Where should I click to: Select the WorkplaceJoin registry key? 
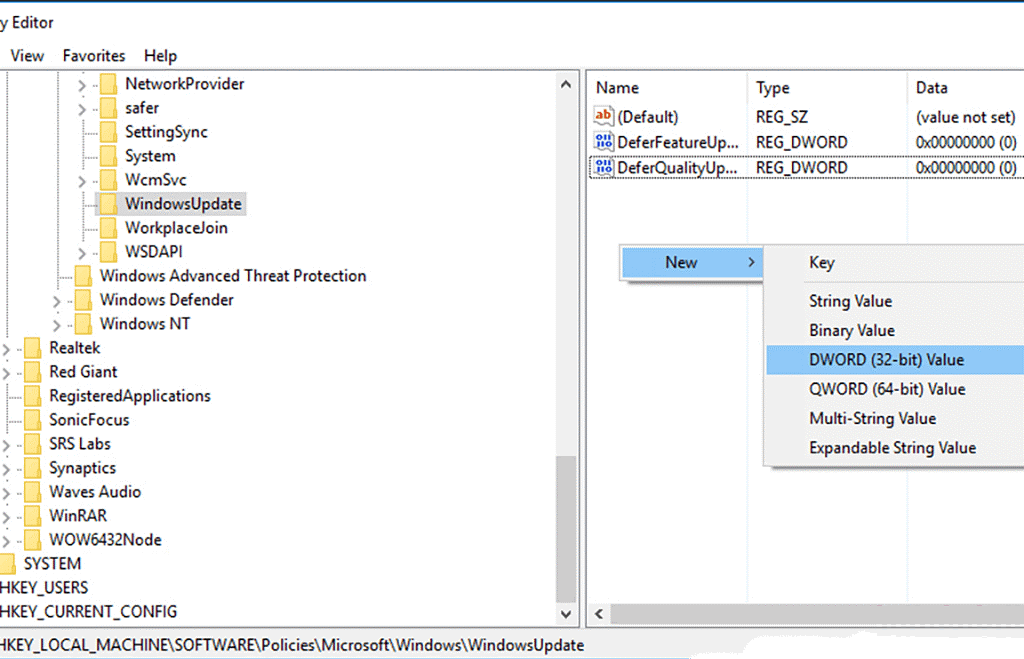click(176, 228)
